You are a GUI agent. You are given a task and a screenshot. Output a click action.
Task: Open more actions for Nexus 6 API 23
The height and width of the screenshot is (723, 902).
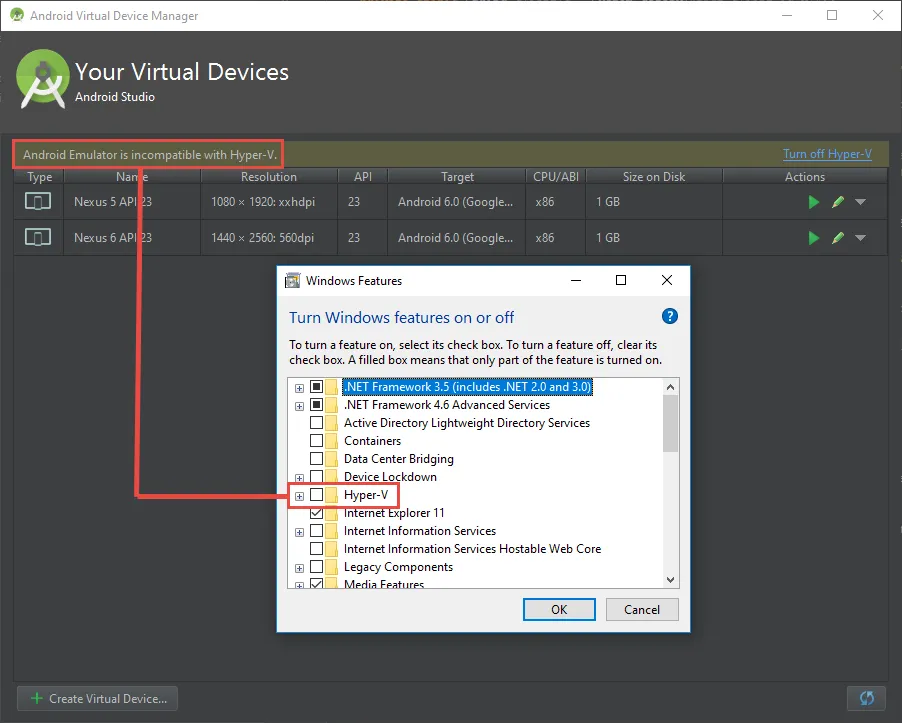coord(861,238)
